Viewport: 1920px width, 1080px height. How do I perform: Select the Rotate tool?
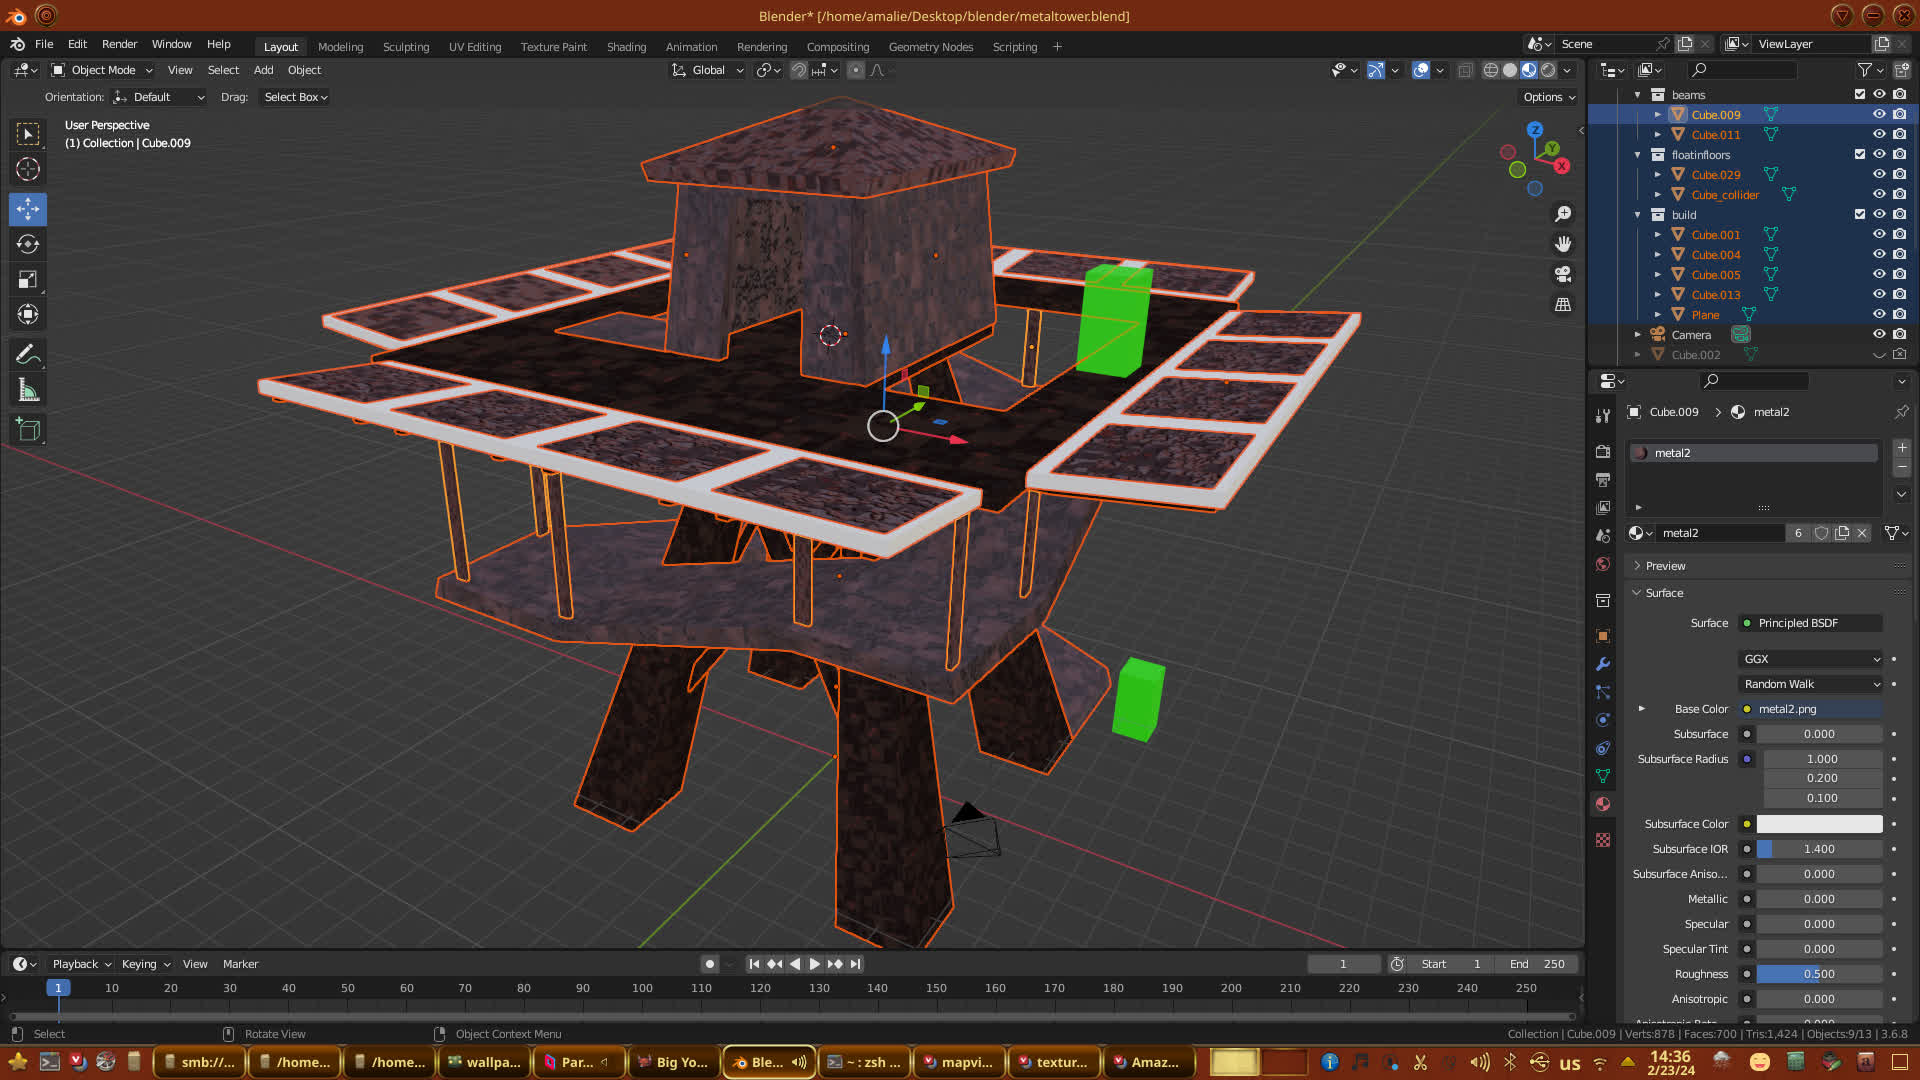28,244
